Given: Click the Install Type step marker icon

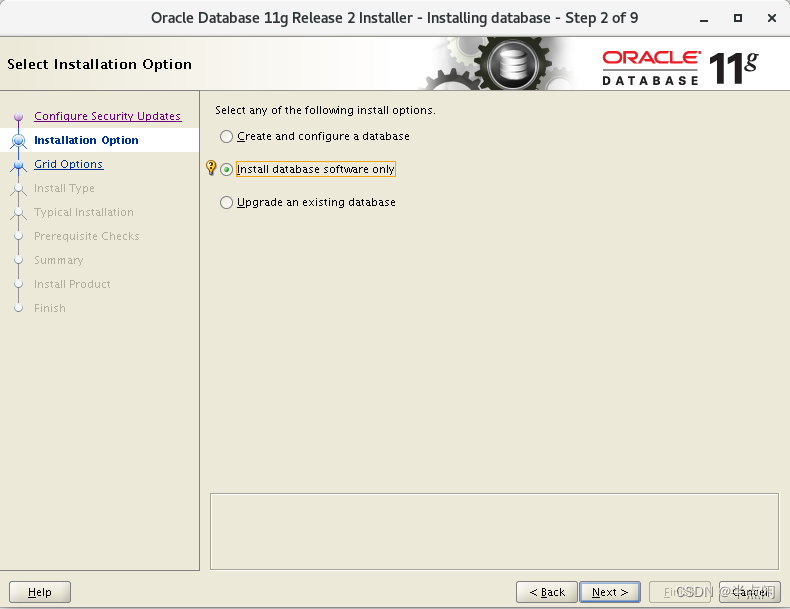Looking at the screenshot, I should tap(19, 188).
